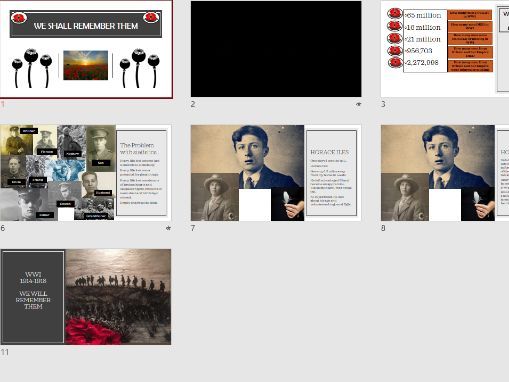This screenshot has width=509, height=382.
Task: Click the '2,272,998' figure on slide 3
Action: click(x=422, y=63)
